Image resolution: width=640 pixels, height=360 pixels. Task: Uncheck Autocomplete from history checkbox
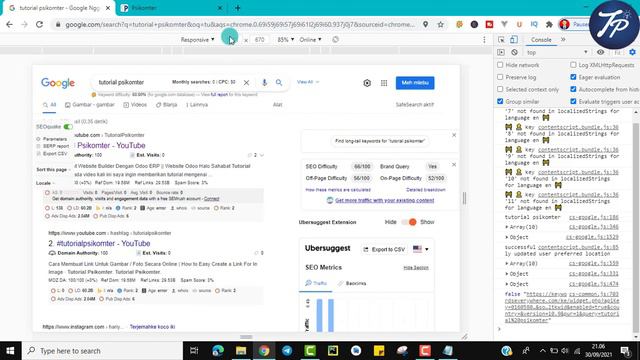573,89
